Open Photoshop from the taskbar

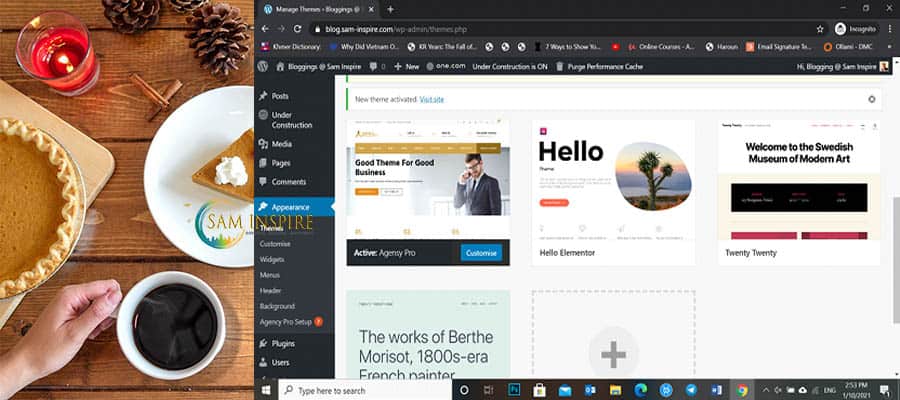(x=514, y=390)
